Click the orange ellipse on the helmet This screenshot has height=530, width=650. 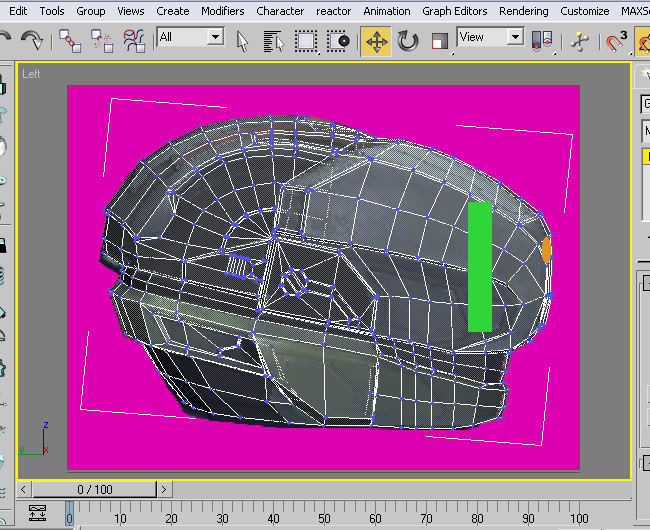[x=546, y=250]
